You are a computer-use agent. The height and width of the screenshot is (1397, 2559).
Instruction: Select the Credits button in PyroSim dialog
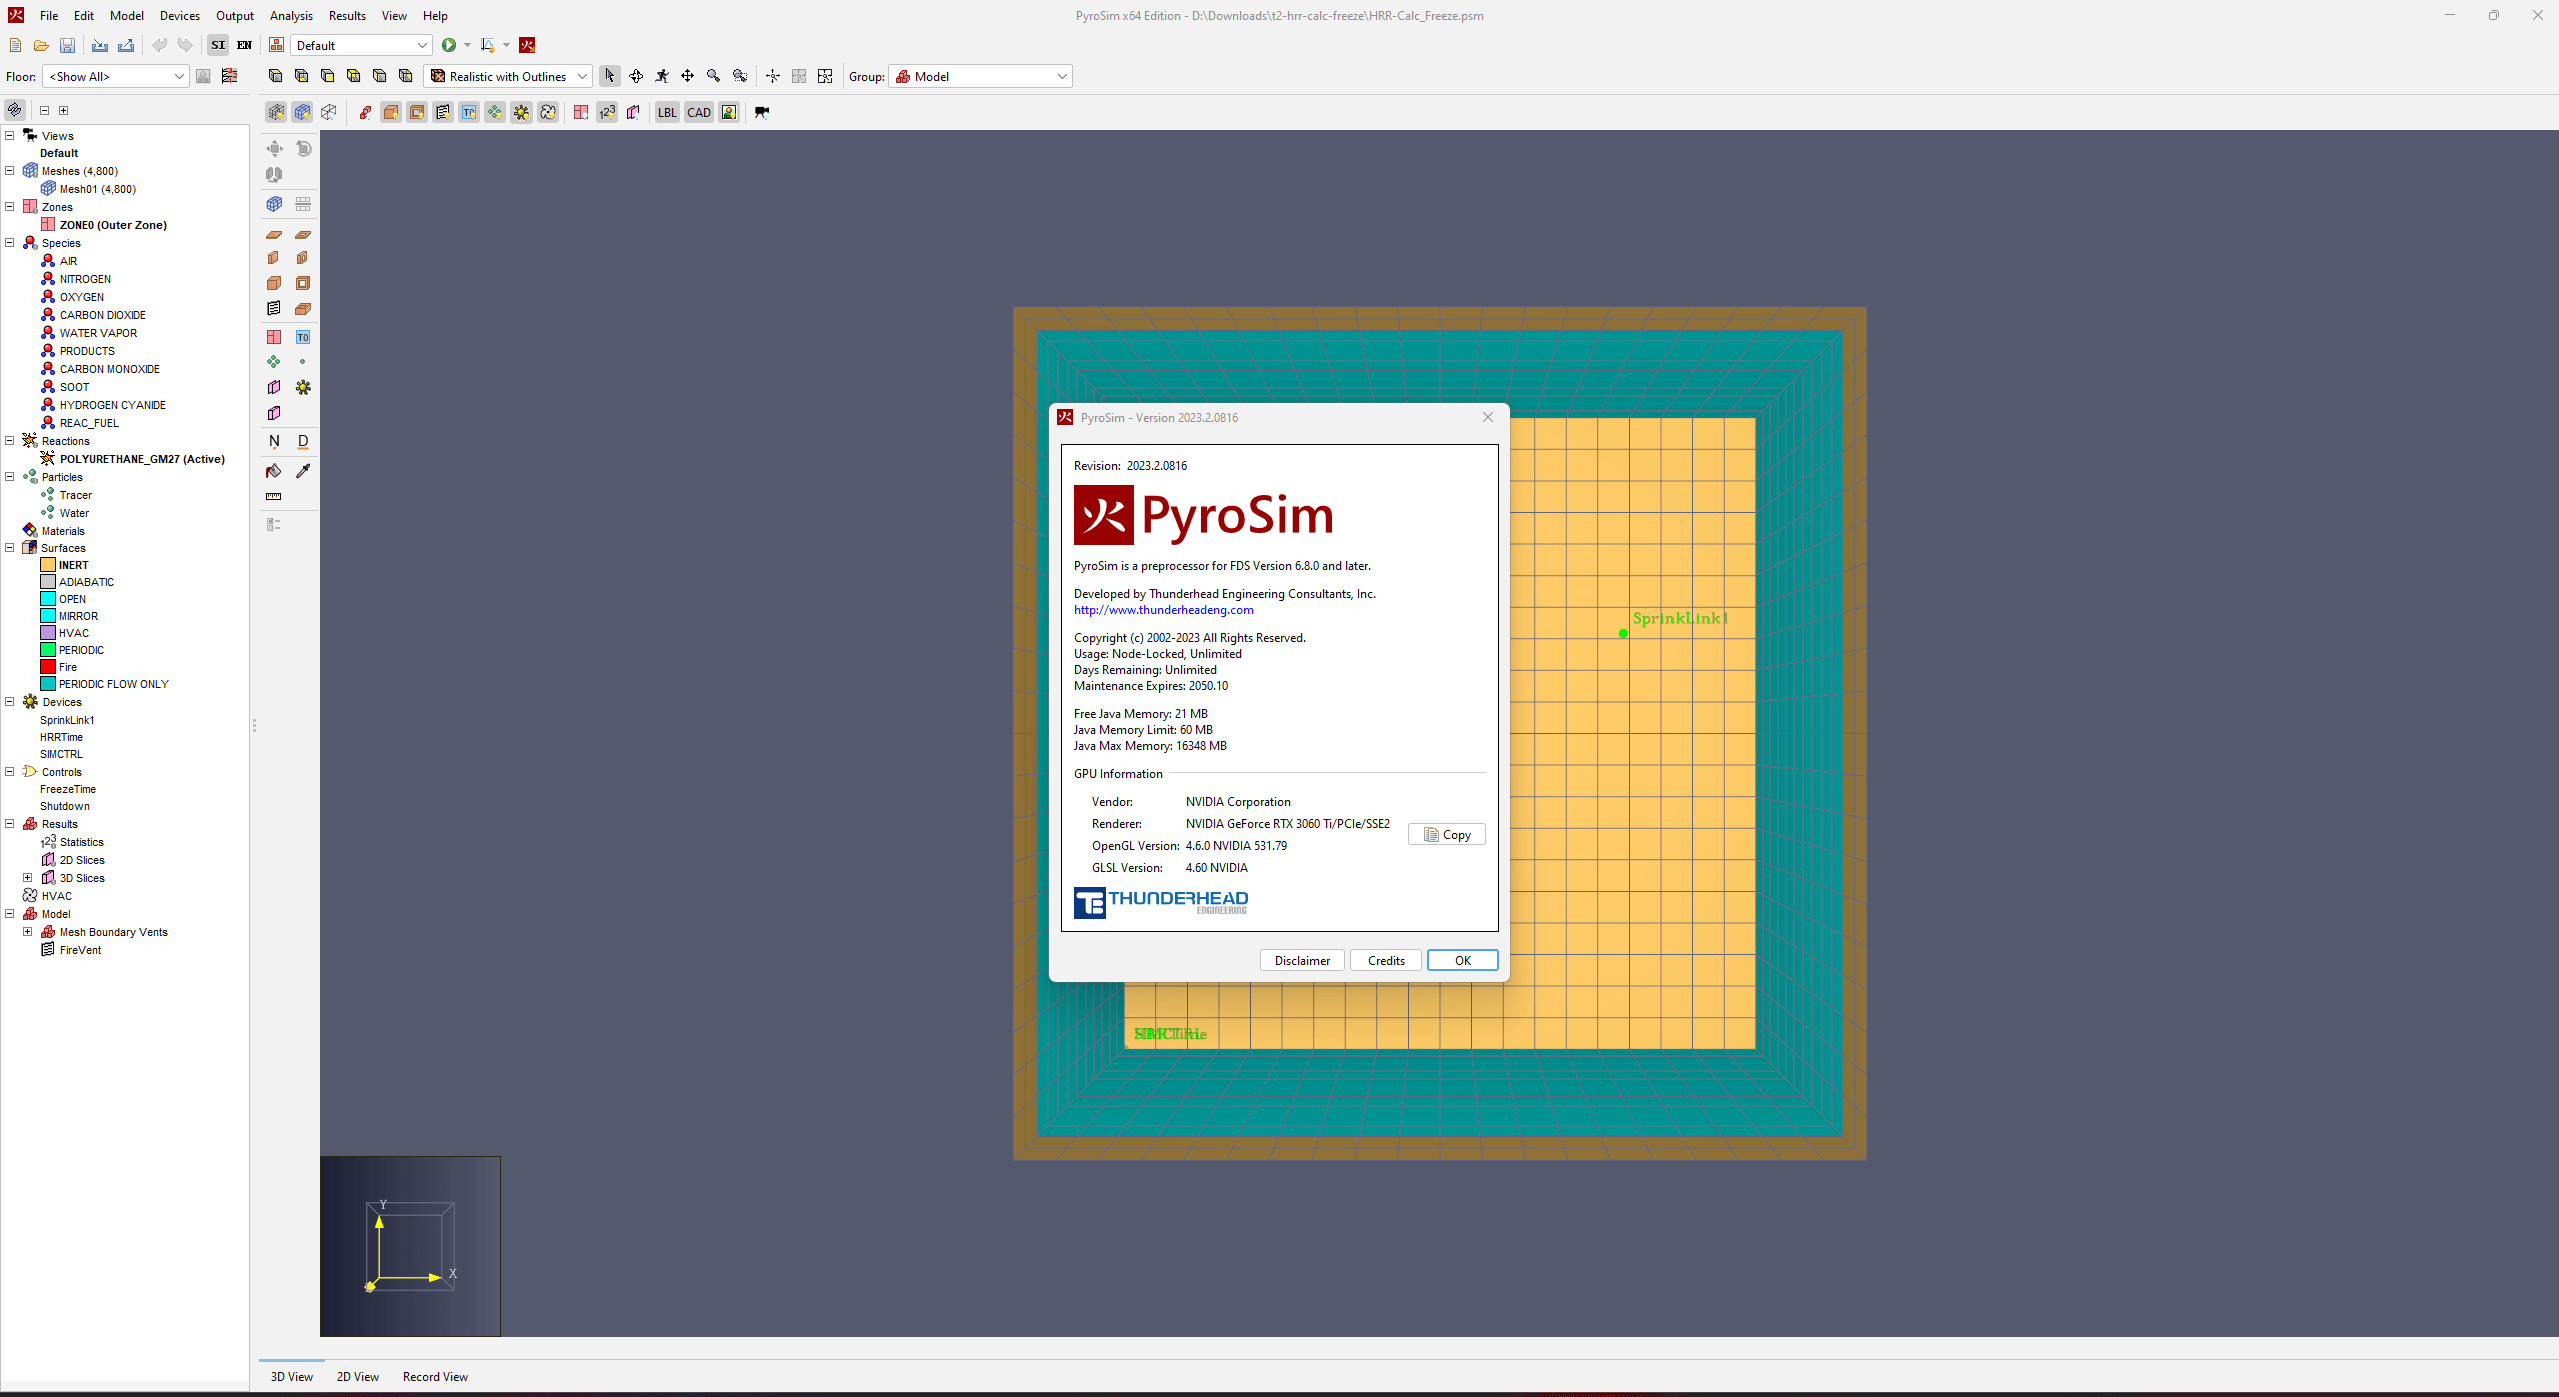[x=1386, y=960]
